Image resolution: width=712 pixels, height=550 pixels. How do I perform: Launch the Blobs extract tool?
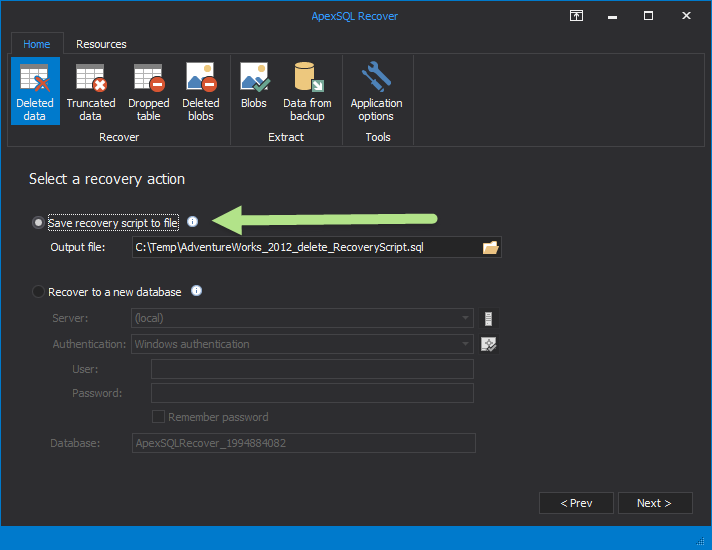pyautogui.click(x=254, y=85)
